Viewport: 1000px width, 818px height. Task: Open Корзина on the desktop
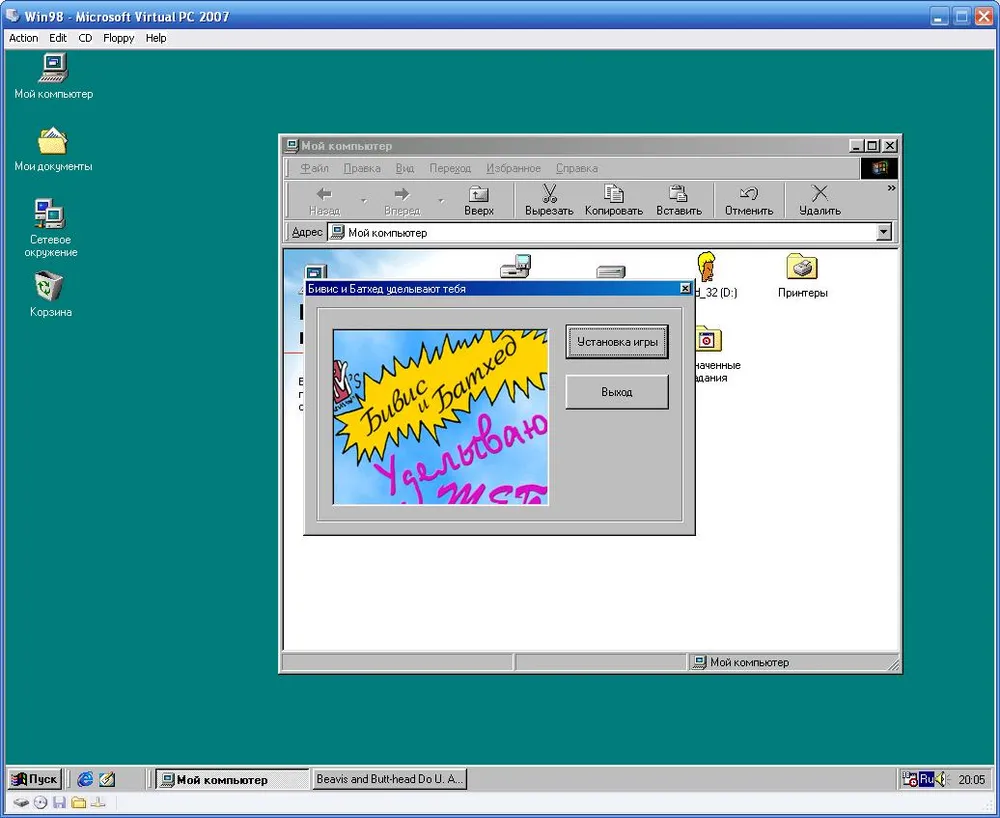(50, 288)
